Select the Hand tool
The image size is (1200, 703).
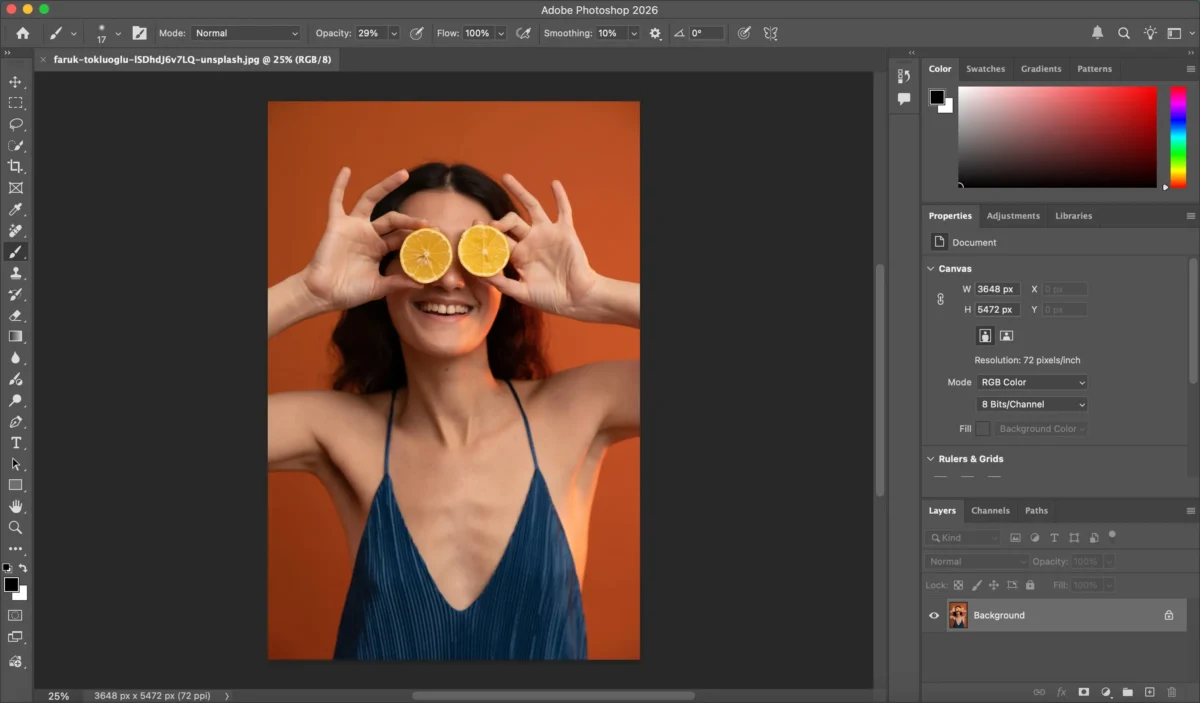15,506
